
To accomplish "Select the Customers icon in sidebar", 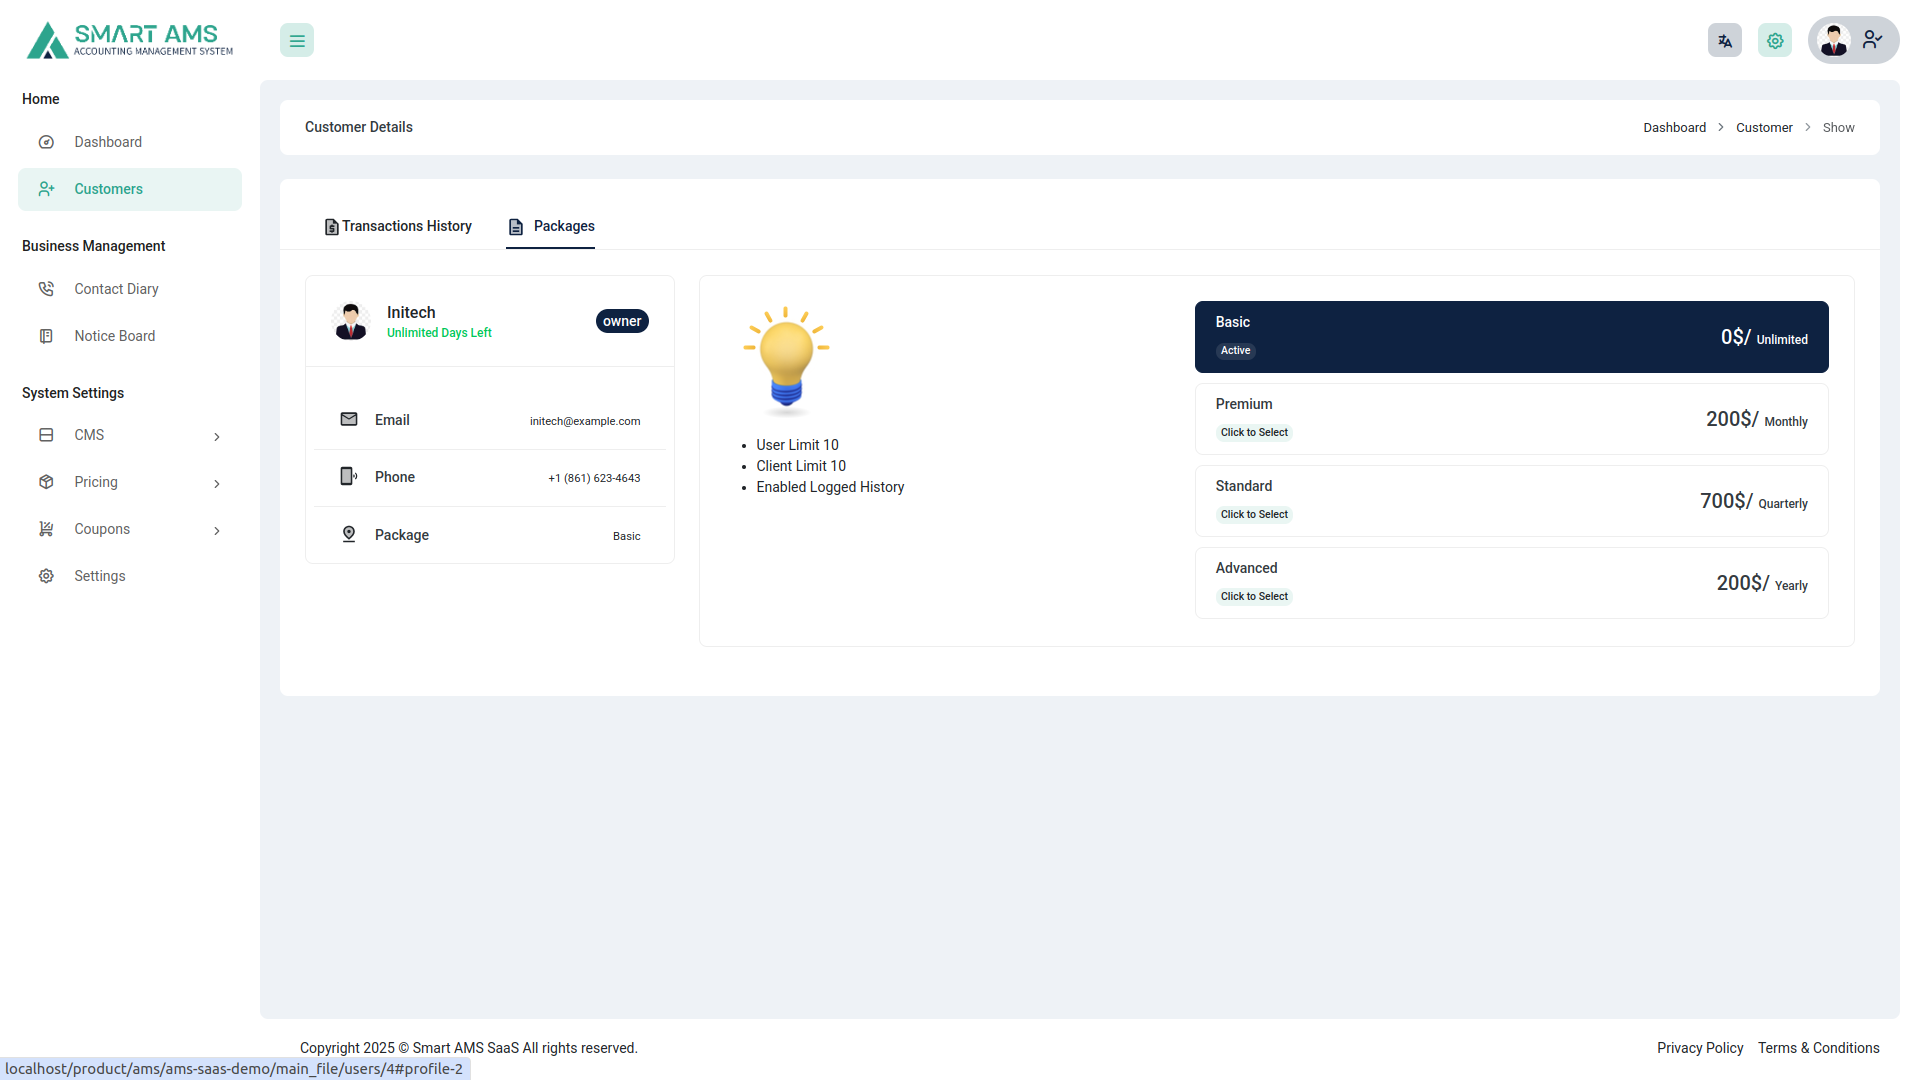I will point(46,189).
